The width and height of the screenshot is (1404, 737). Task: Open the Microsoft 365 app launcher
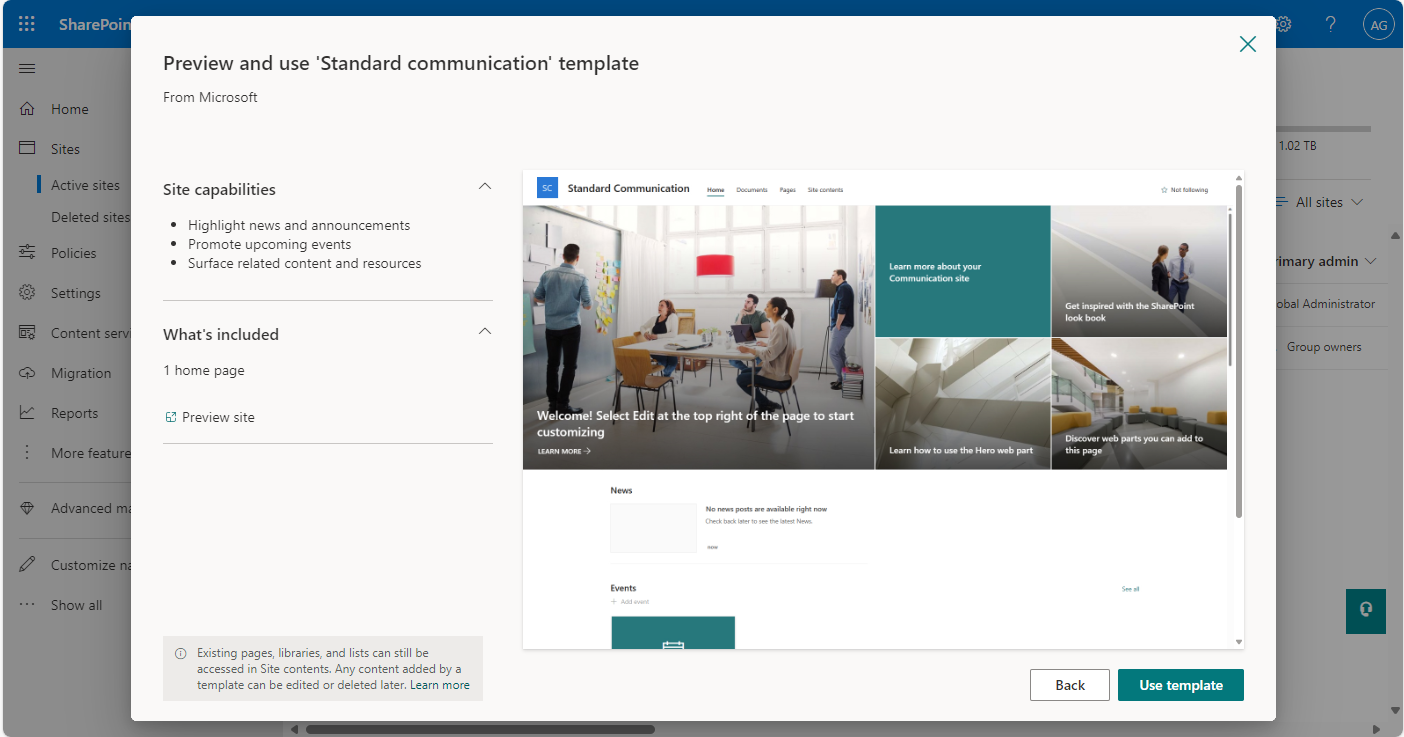[x=27, y=24]
